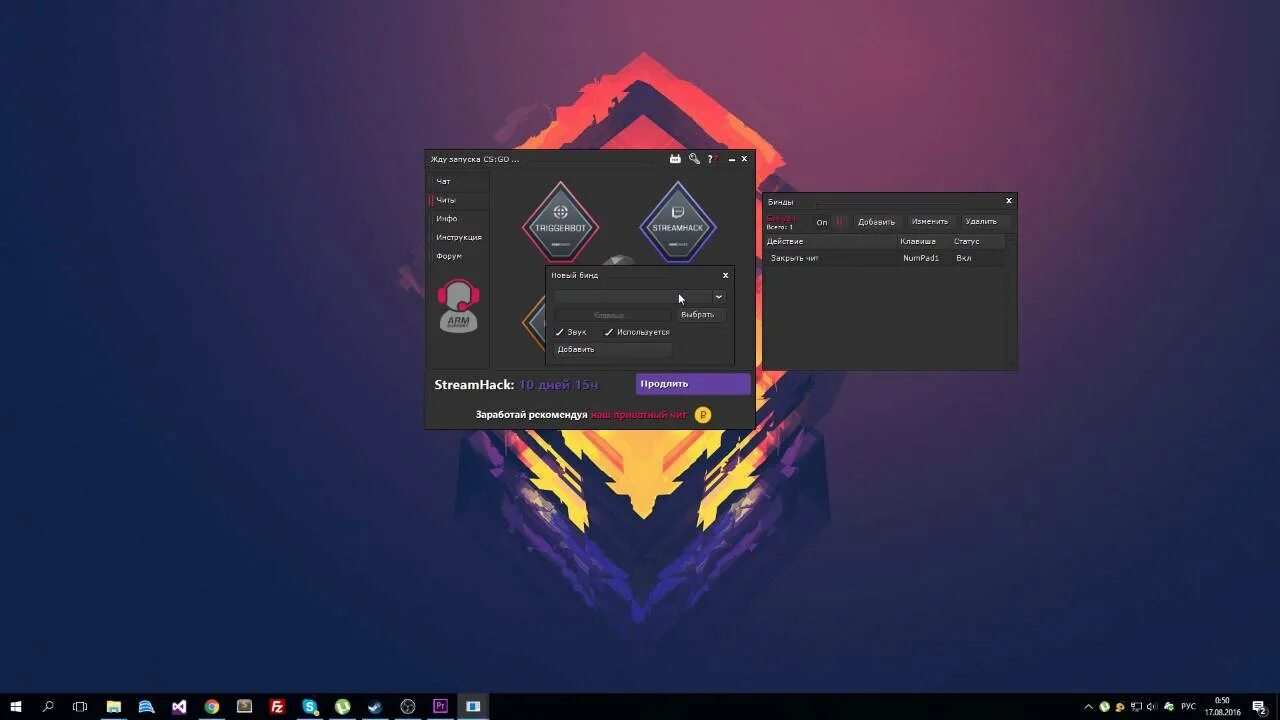Click the ARM support headset icon

click(x=458, y=306)
